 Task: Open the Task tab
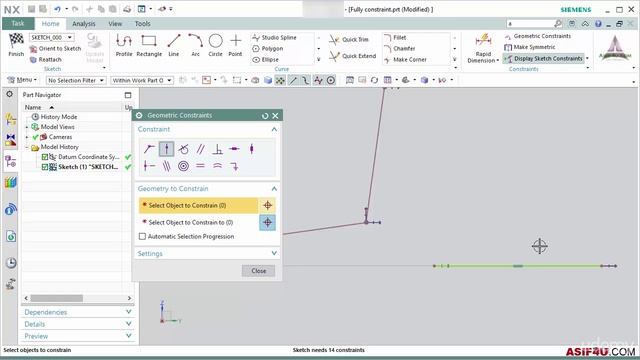[18, 24]
